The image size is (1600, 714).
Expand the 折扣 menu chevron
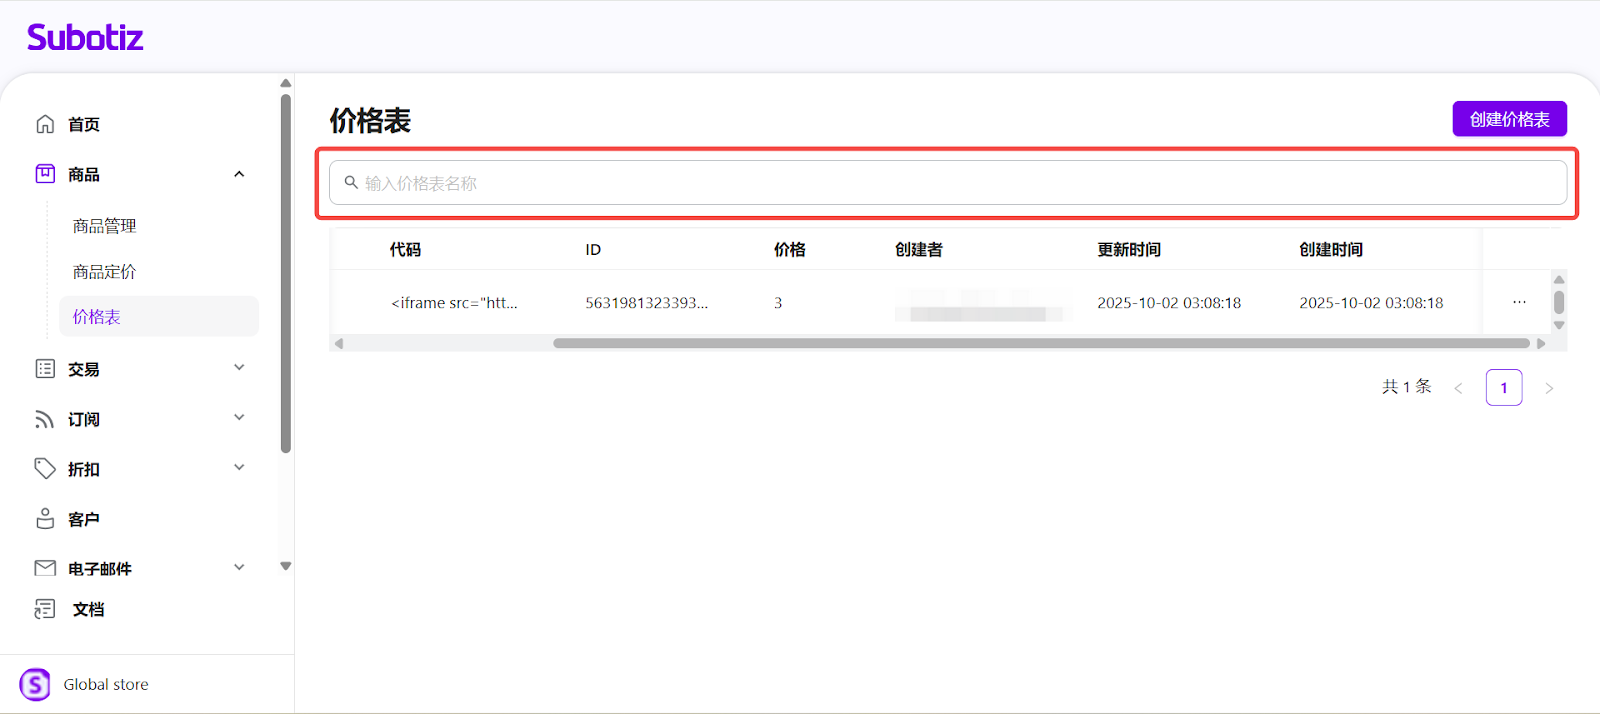click(239, 468)
